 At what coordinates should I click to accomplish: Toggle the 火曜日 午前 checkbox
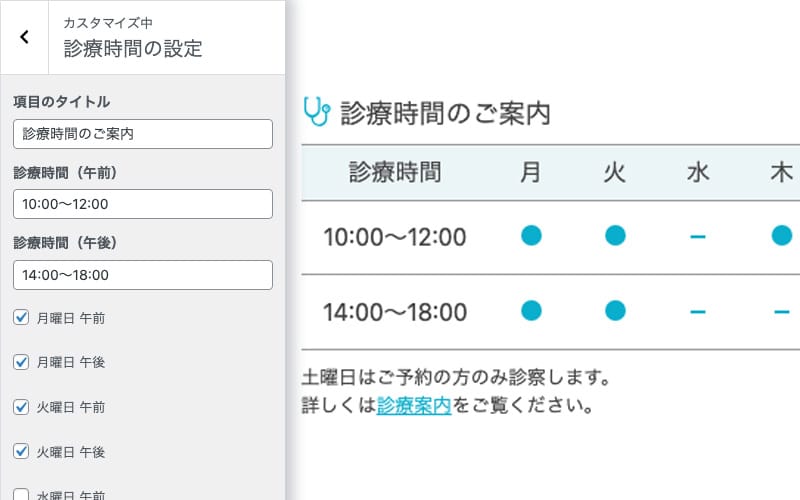[x=21, y=407]
